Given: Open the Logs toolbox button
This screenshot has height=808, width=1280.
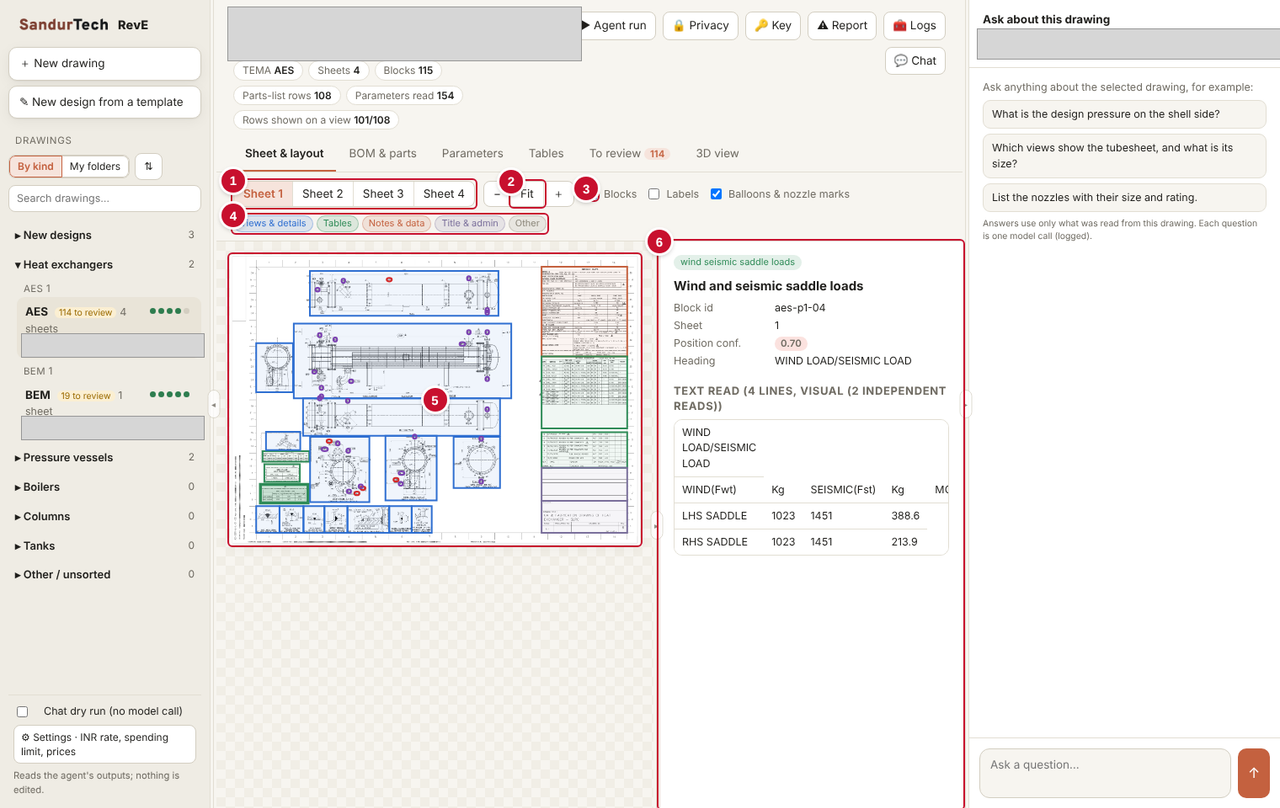Looking at the screenshot, I should [x=914, y=25].
